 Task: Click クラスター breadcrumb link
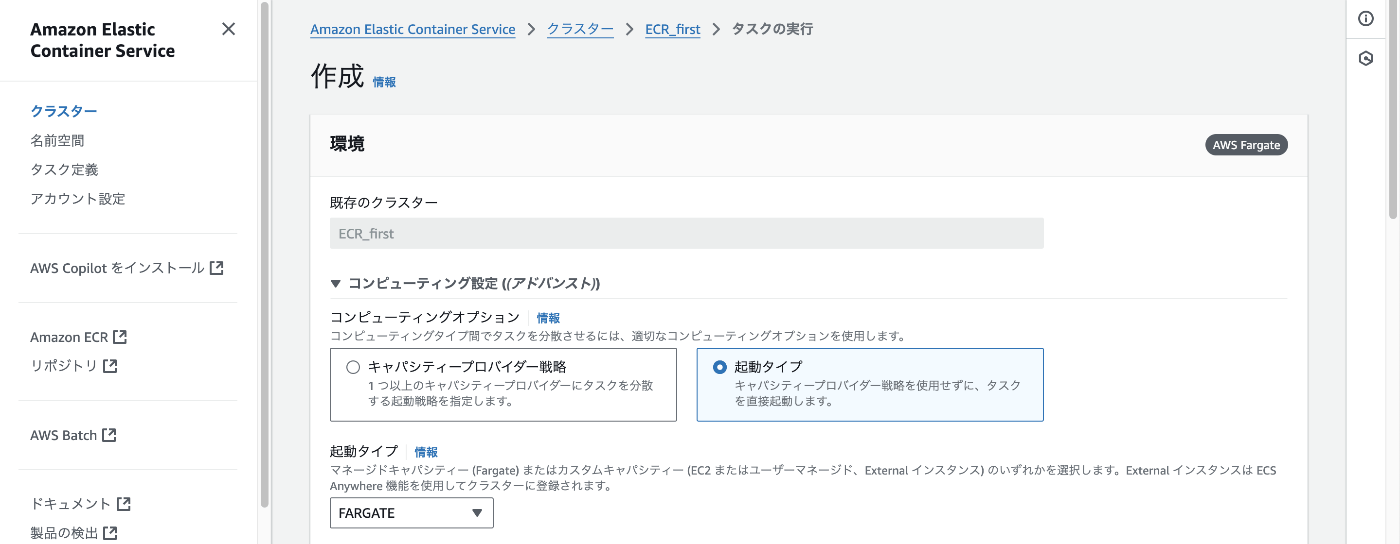pos(580,29)
